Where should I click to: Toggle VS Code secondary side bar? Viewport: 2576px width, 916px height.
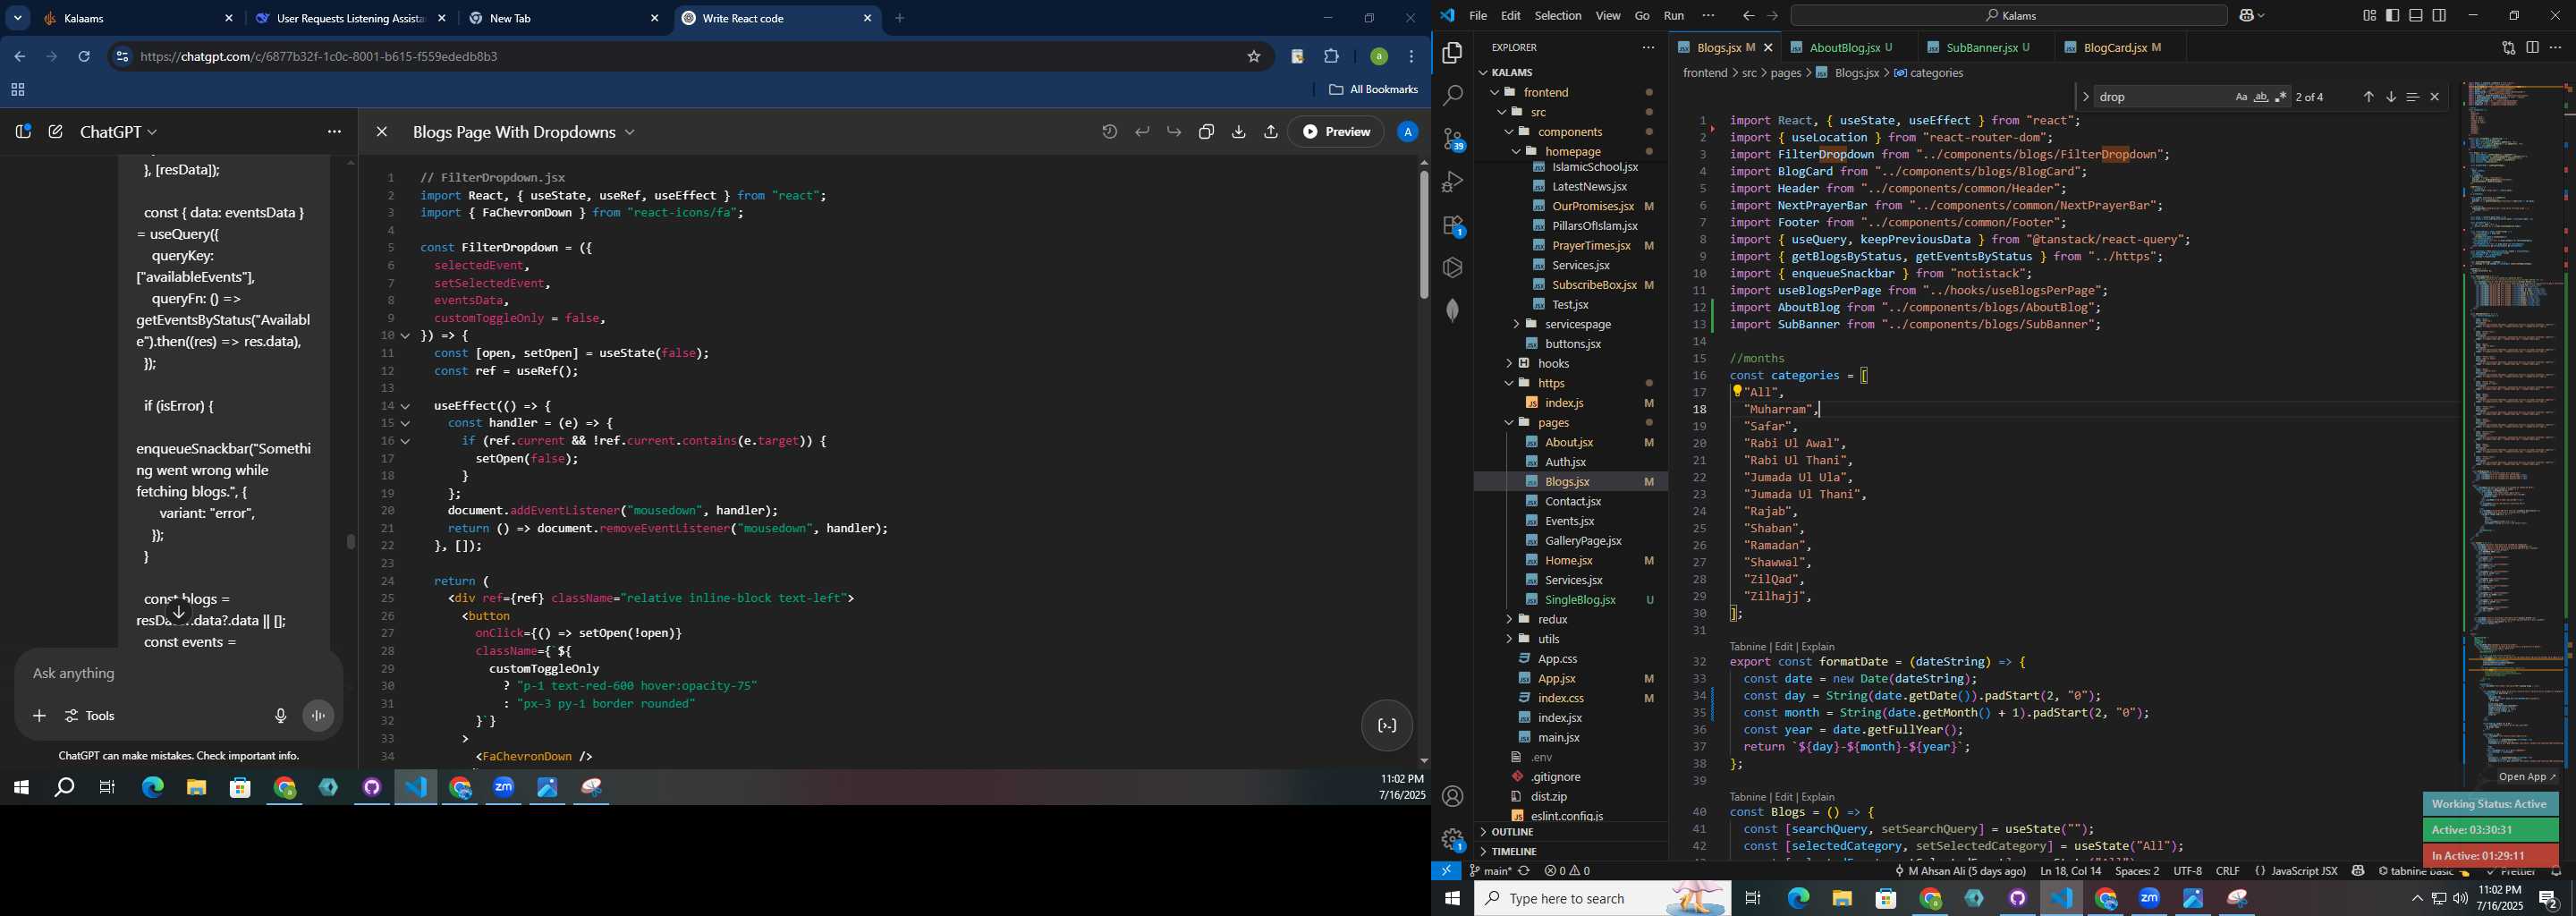point(2440,16)
